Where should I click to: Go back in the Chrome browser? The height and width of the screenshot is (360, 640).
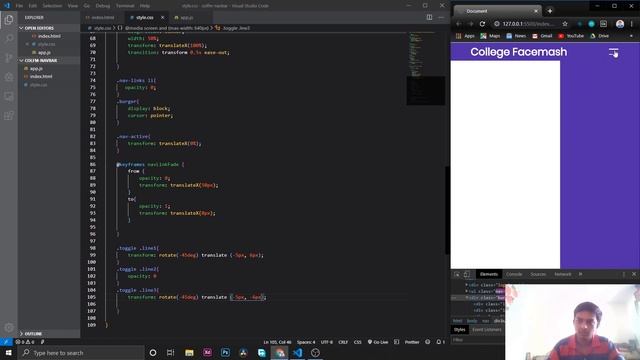(459, 24)
